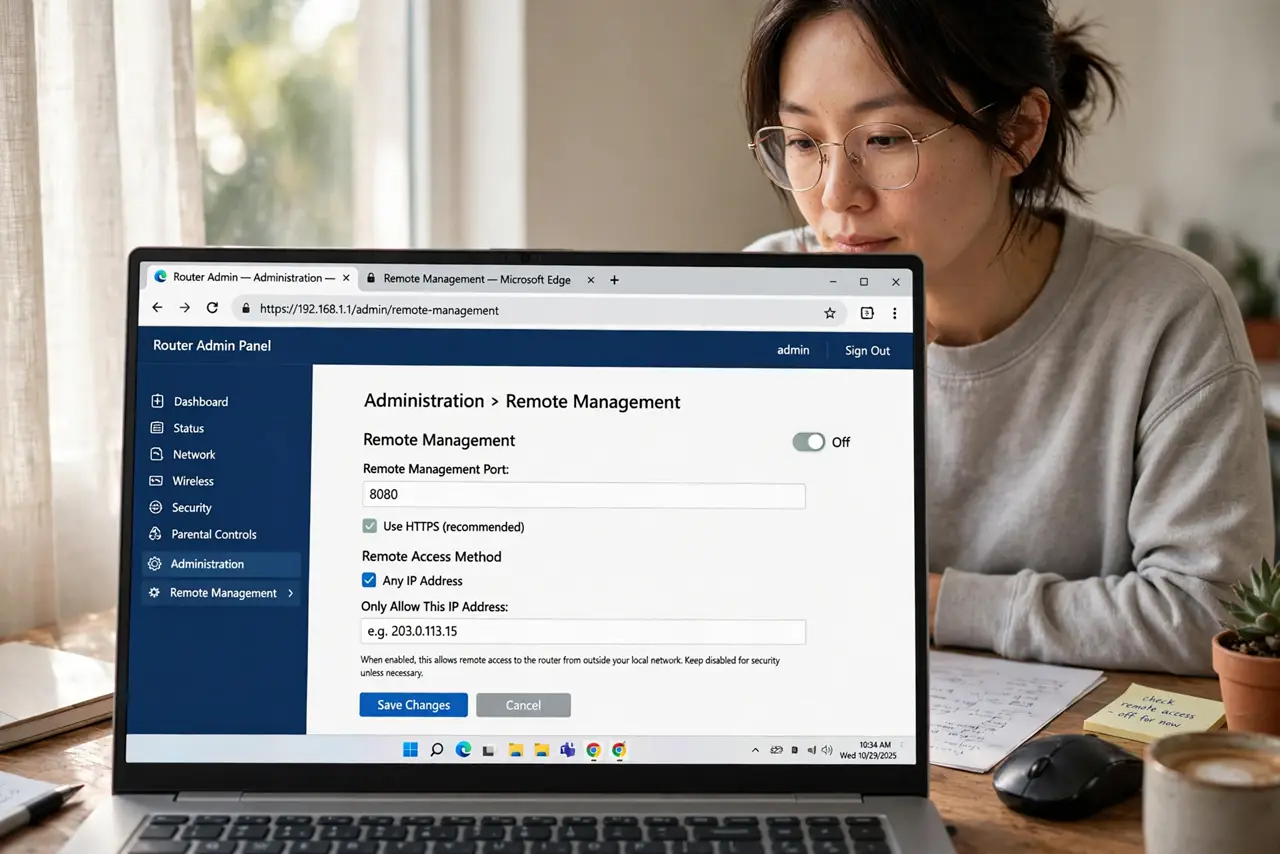Select the Administration sidebar item

(x=221, y=564)
